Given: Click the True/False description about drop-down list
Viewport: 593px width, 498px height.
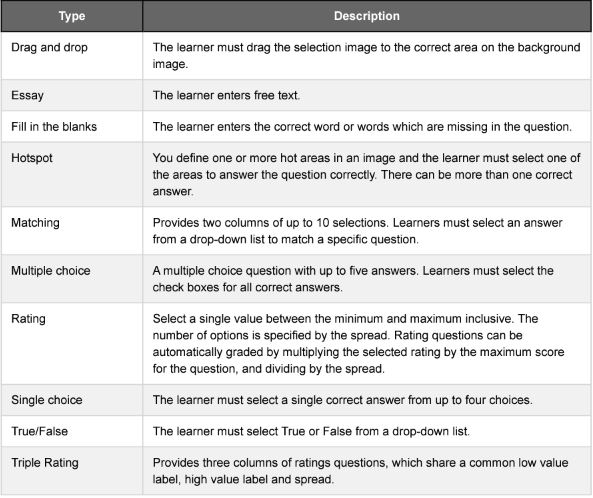Looking at the screenshot, I should coord(311,431).
